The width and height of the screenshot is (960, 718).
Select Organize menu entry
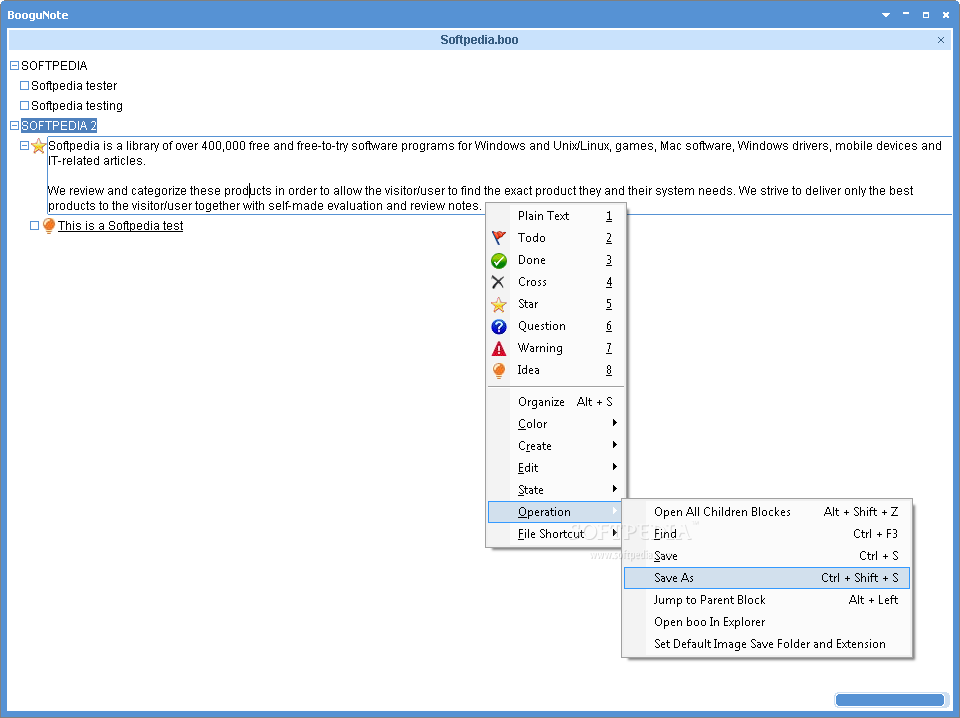pyautogui.click(x=556, y=402)
